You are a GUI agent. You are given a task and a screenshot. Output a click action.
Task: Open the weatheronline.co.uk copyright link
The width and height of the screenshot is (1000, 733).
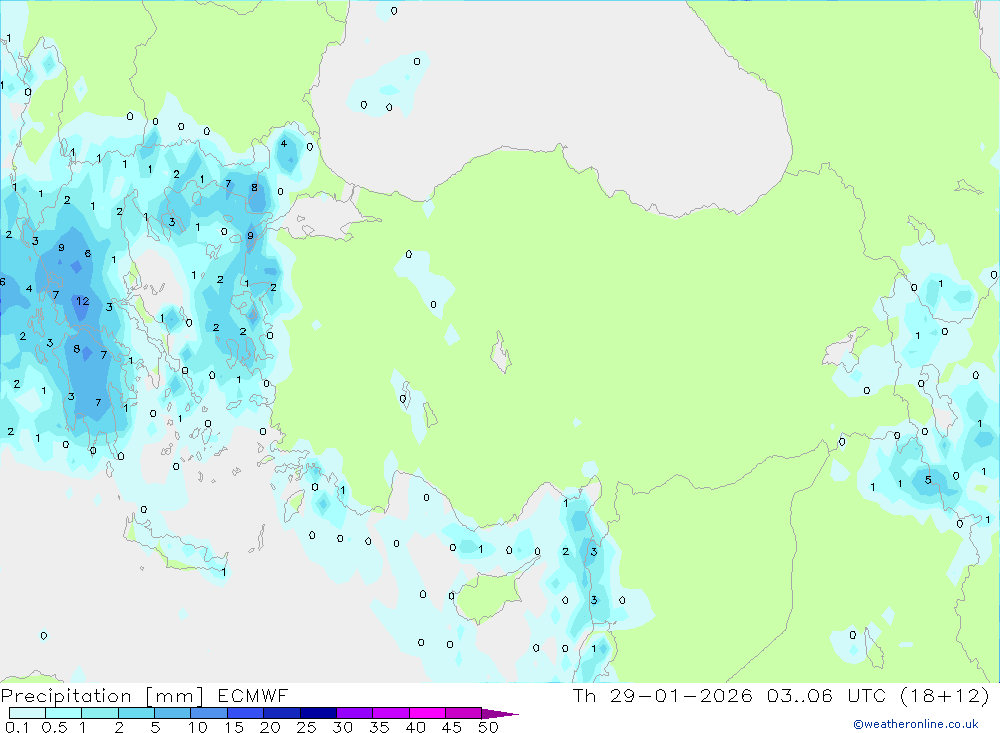[x=916, y=724]
